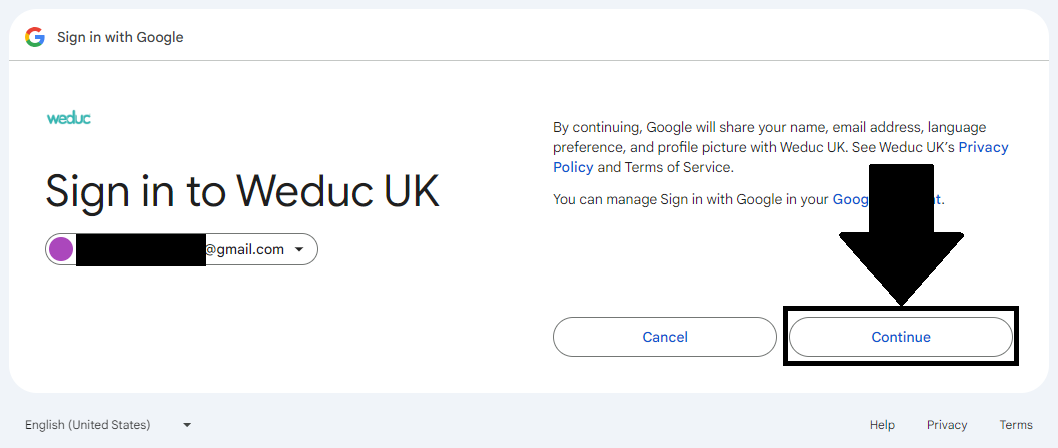This screenshot has height=448, width=1058.
Task: Click the "Sign in with Google" header text
Action: click(120, 37)
